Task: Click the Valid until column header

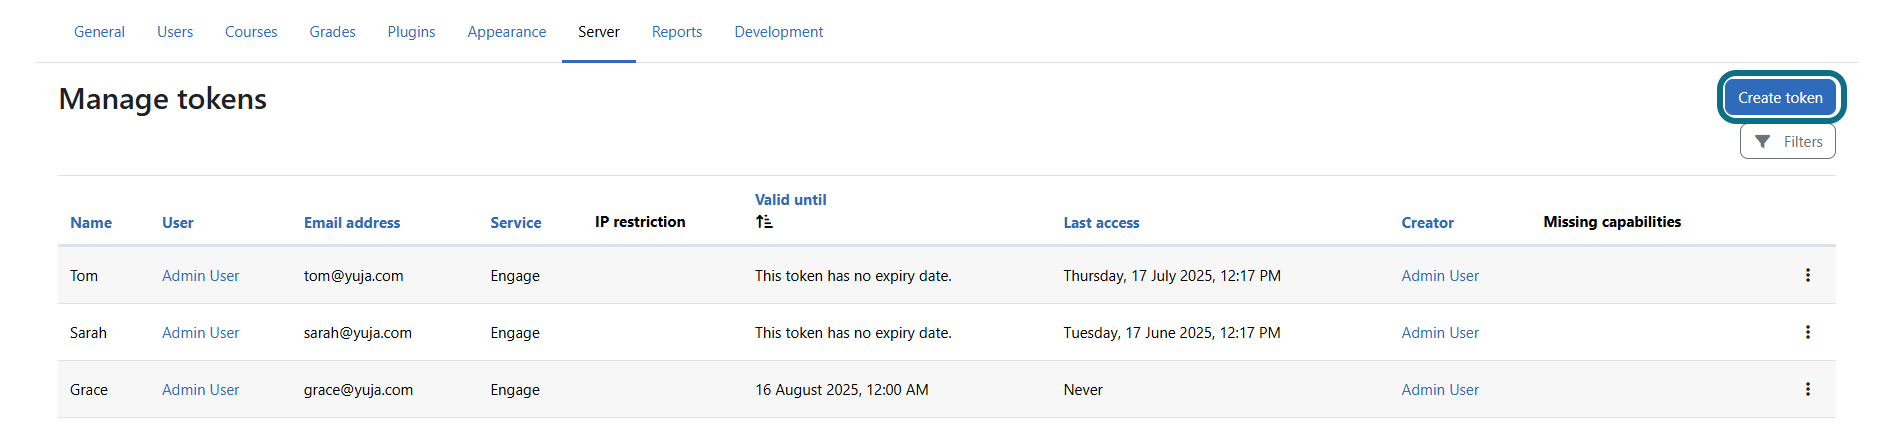Action: (790, 200)
